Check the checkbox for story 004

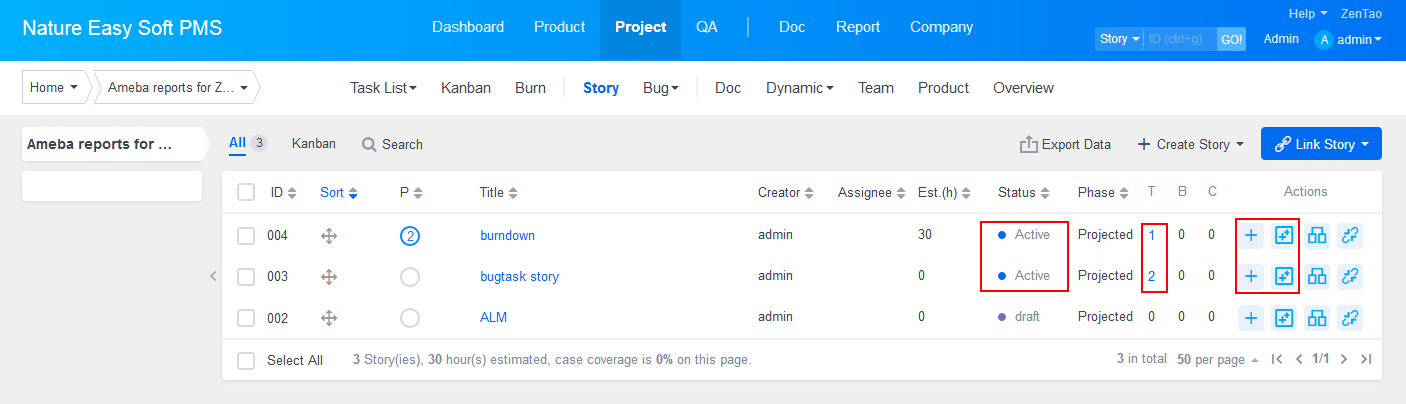246,236
